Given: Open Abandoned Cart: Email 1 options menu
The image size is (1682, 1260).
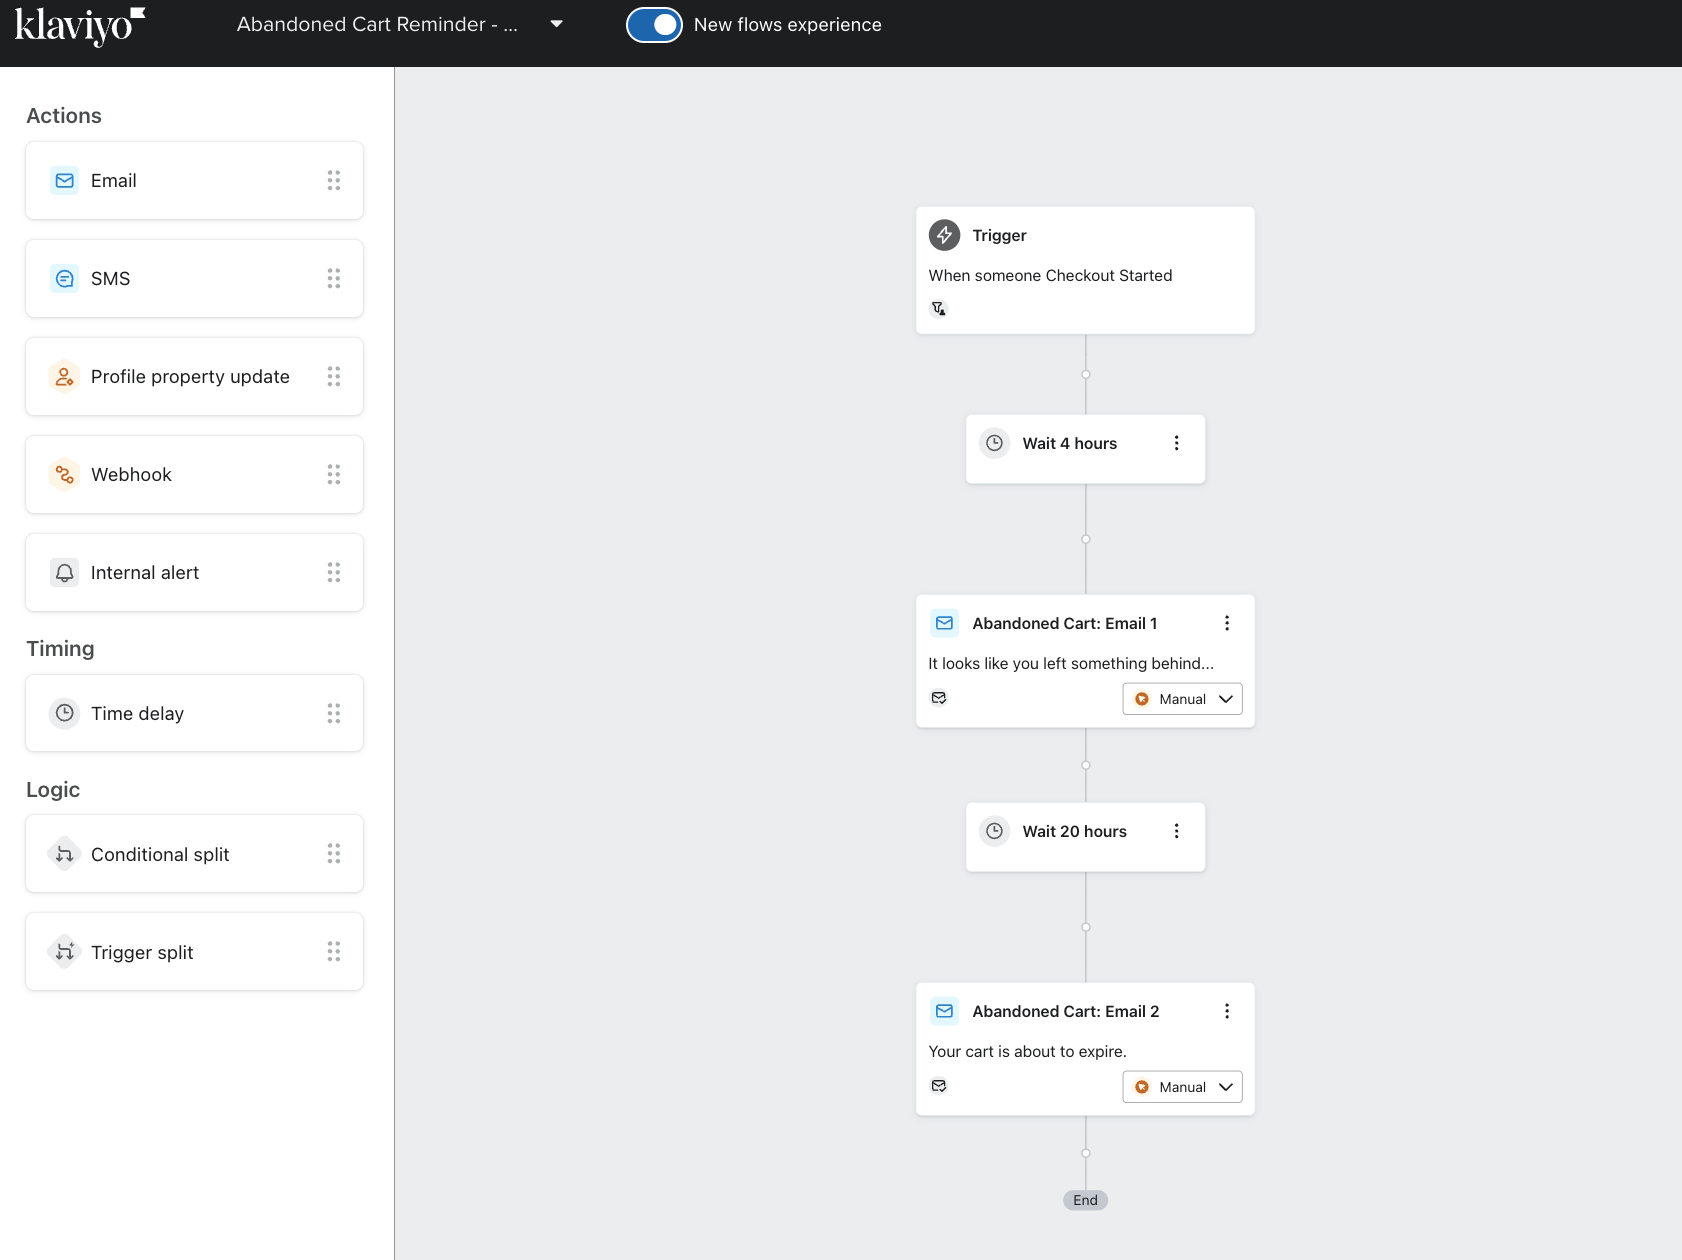Looking at the screenshot, I should (x=1226, y=623).
